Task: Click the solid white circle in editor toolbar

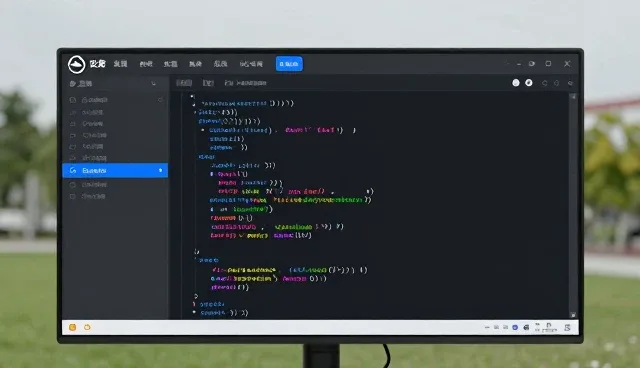Action: (x=516, y=83)
